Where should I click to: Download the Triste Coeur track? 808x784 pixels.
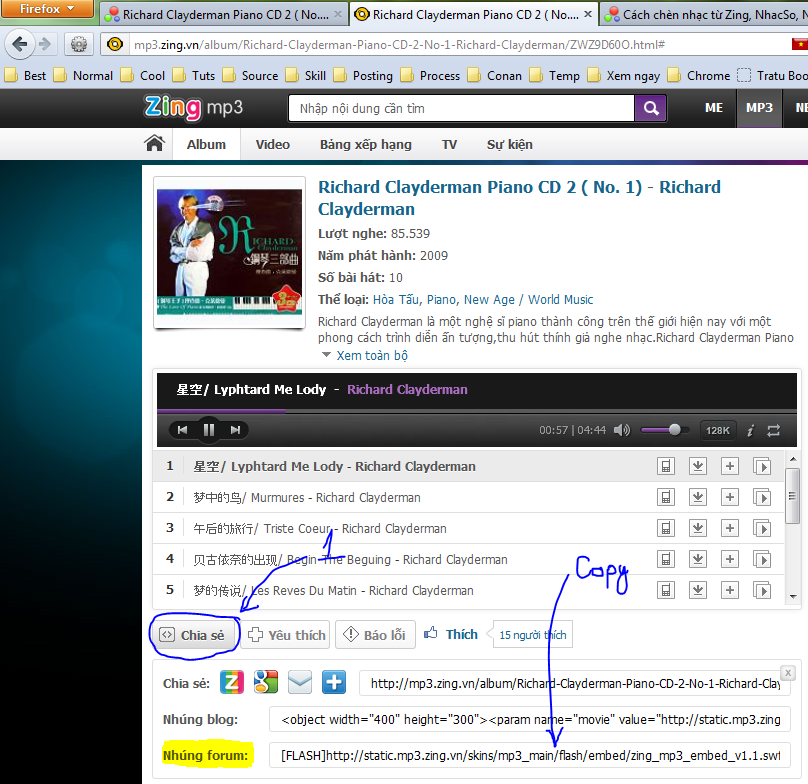(698, 528)
